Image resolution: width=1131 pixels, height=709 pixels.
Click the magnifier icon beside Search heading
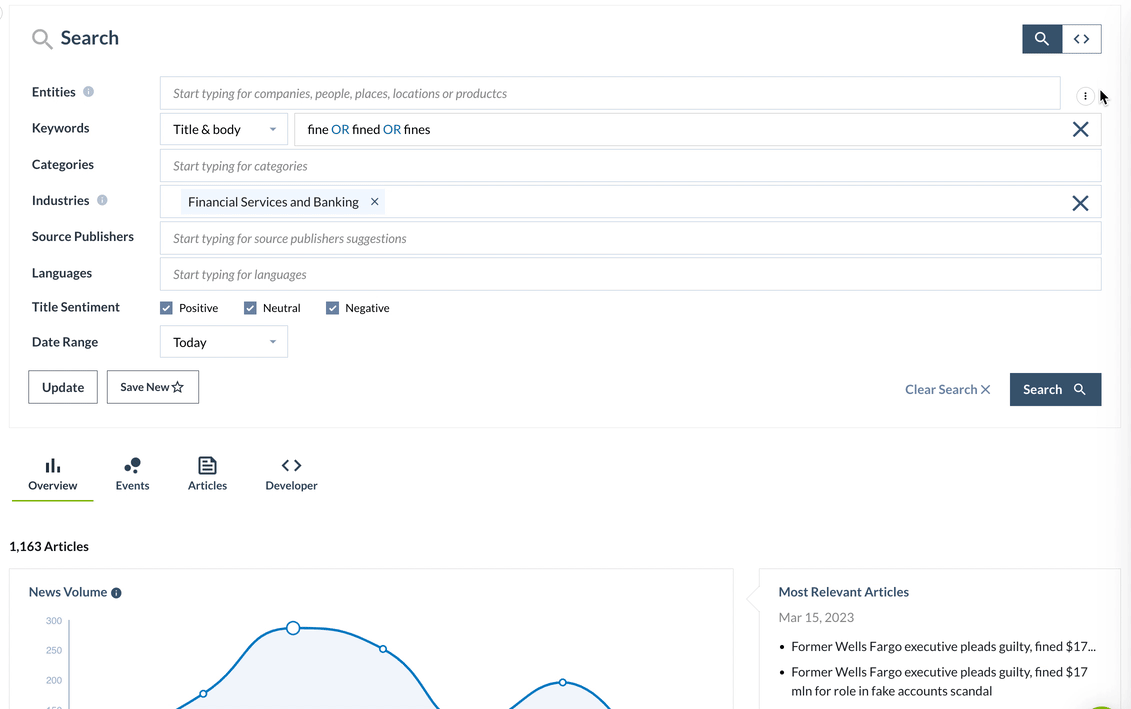[42, 39]
